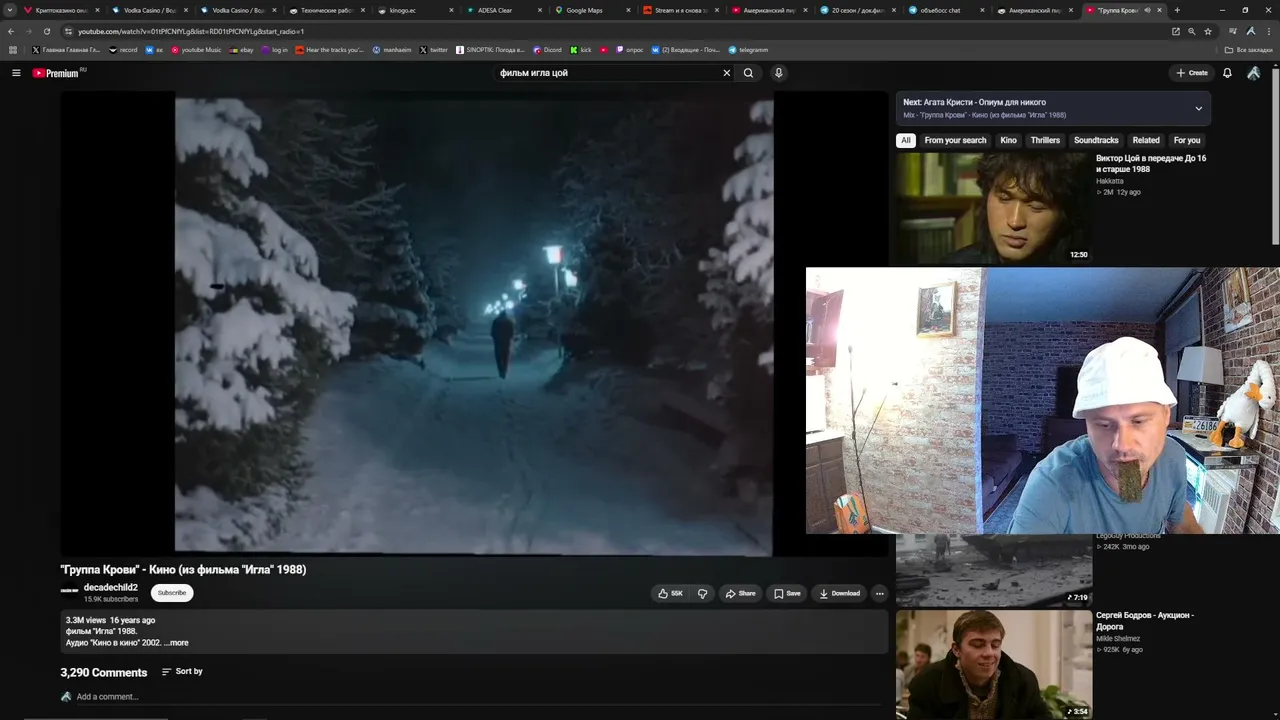Viewport: 1280px width, 720px height.
Task: Open YouTube notifications bell
Action: [x=1227, y=73]
